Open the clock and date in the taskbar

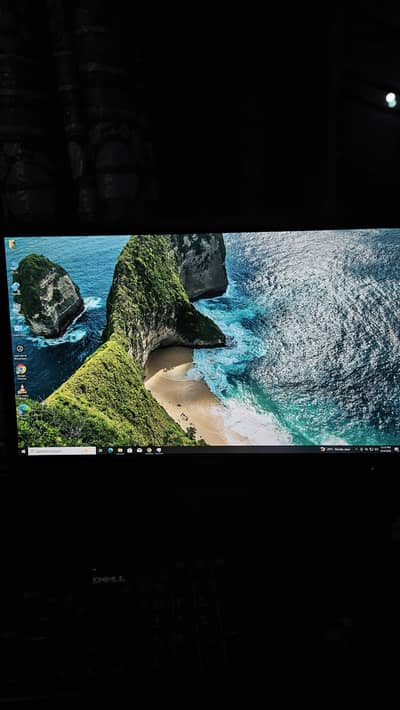coord(386,449)
